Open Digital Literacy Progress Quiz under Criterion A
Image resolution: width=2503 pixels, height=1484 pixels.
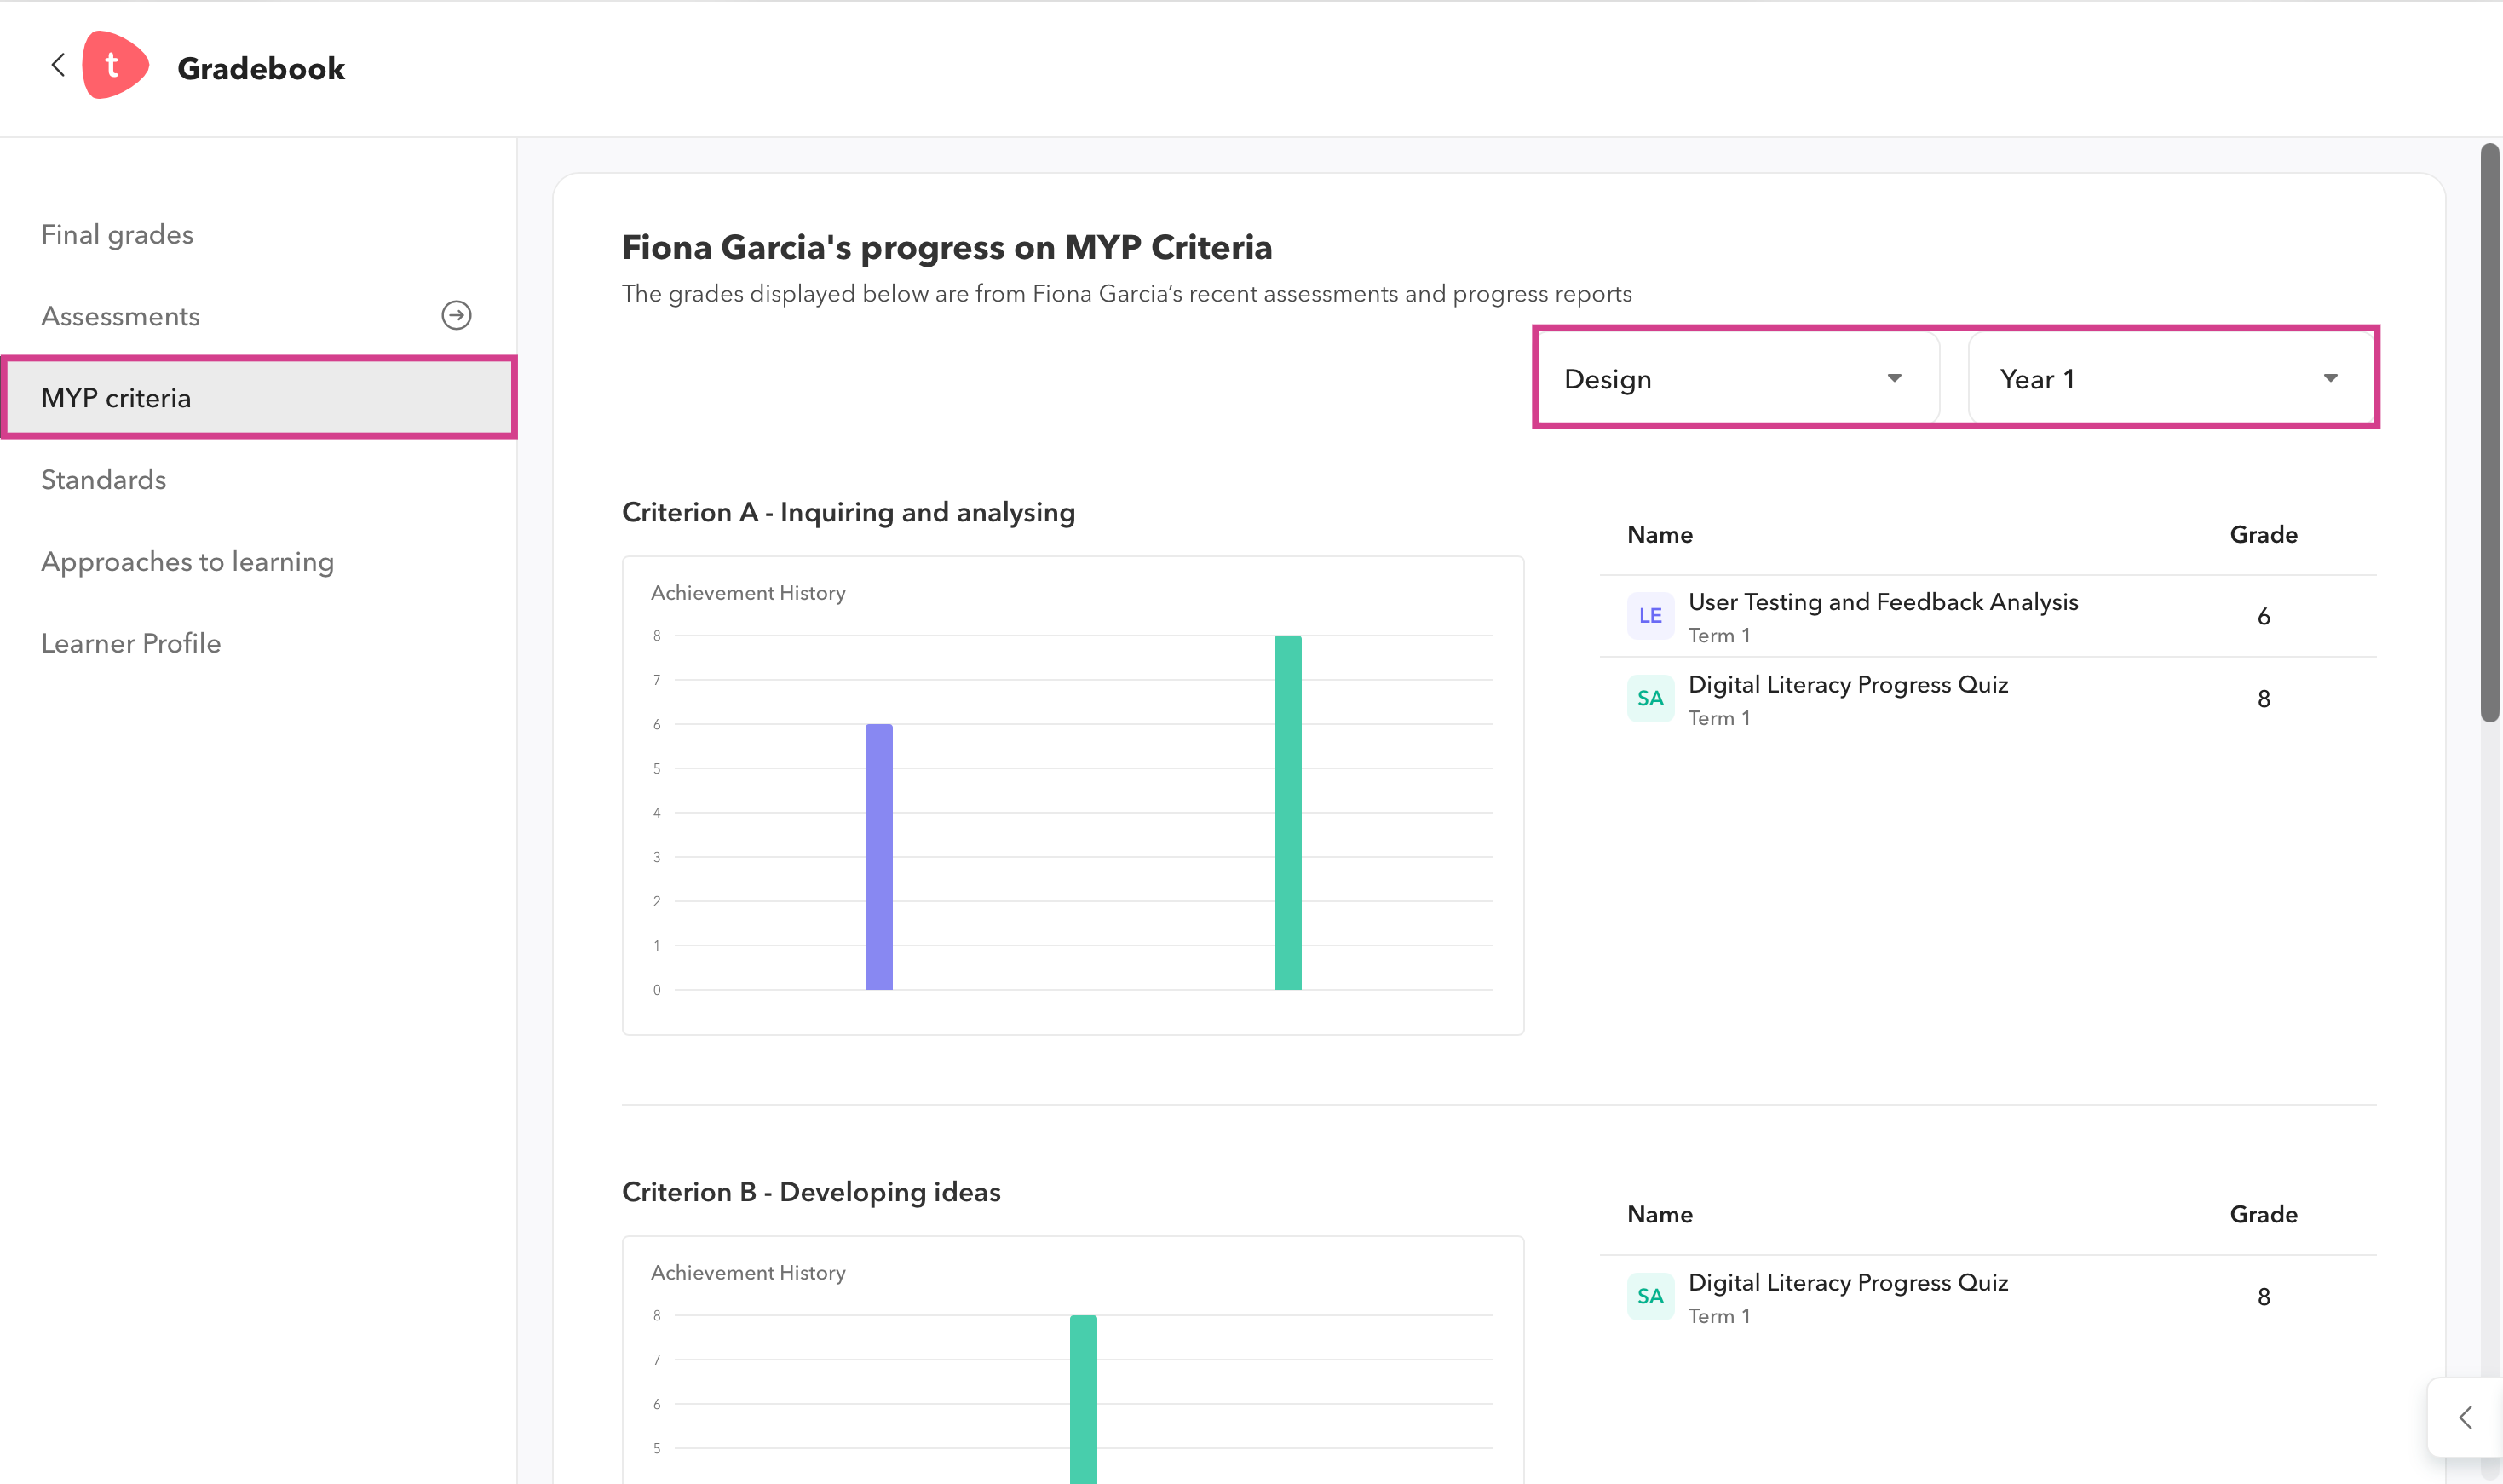(x=1848, y=685)
